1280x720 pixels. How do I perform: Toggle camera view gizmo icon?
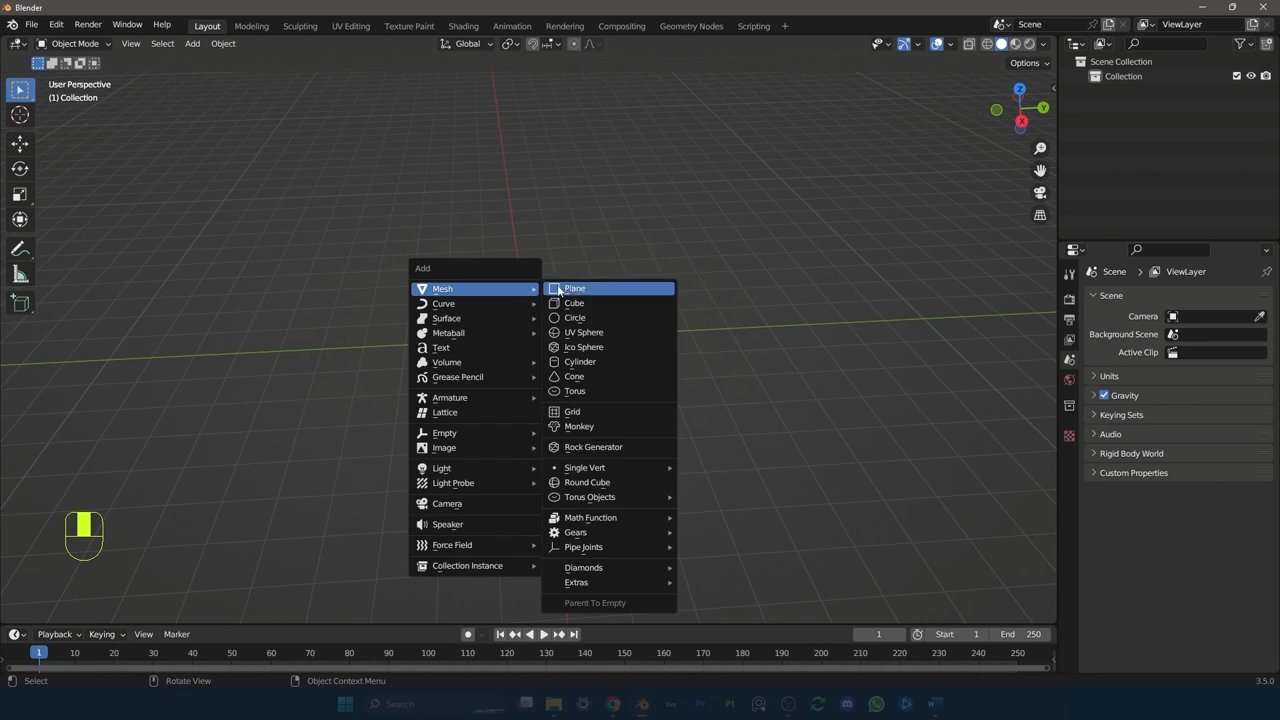(x=1040, y=193)
